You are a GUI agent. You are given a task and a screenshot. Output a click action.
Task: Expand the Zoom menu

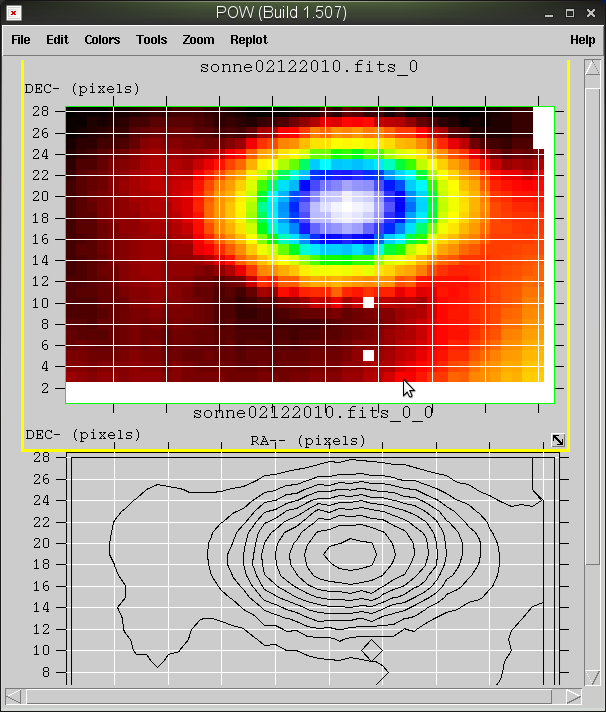(x=198, y=40)
